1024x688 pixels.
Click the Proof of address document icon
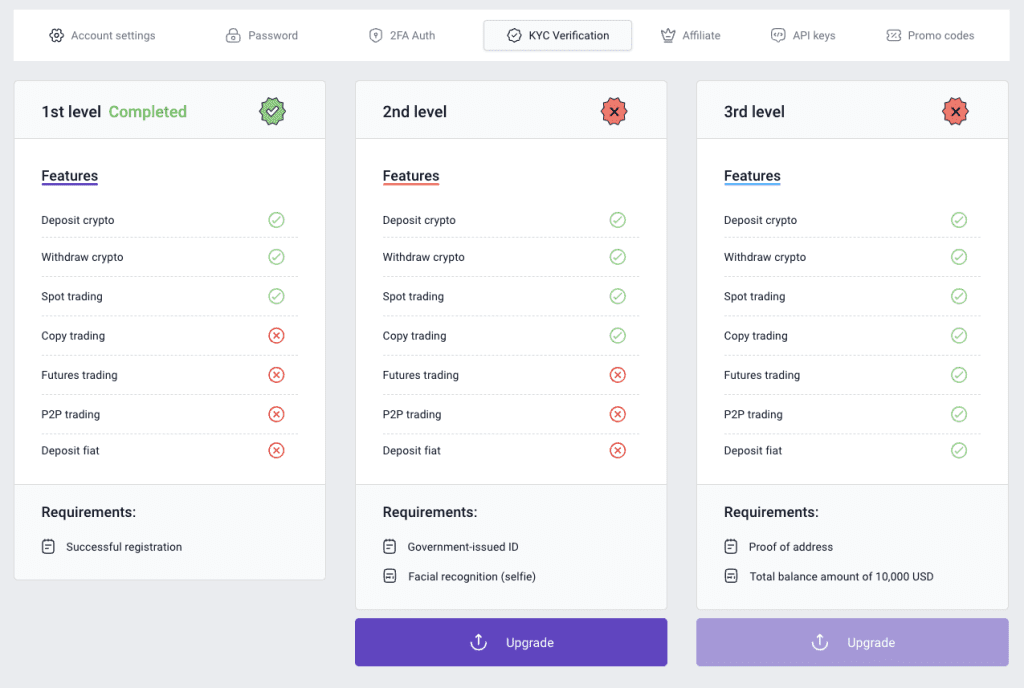click(x=731, y=547)
